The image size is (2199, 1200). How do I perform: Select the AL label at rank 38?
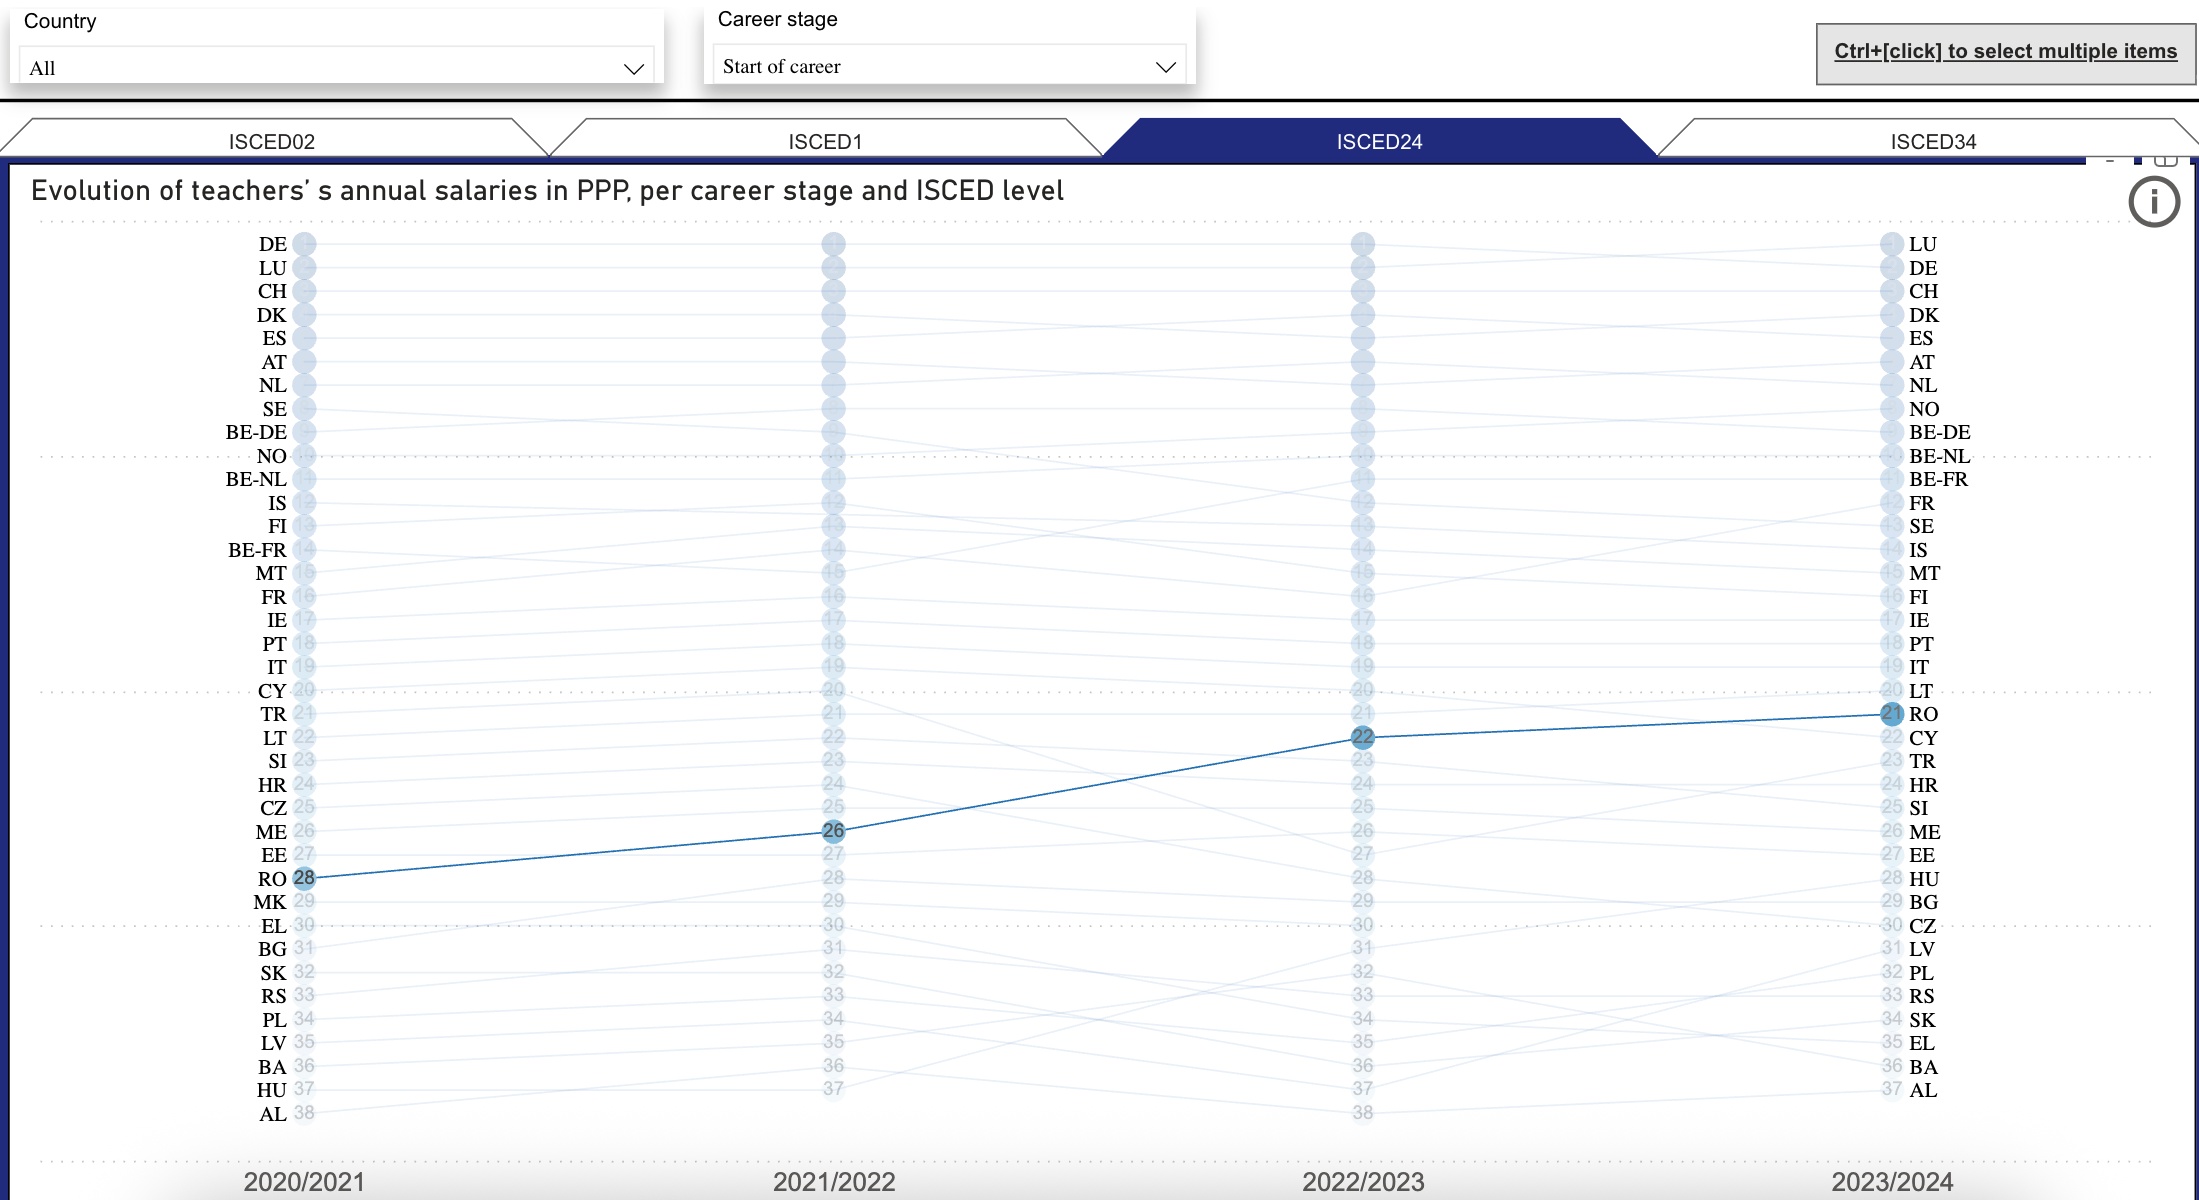click(273, 1114)
